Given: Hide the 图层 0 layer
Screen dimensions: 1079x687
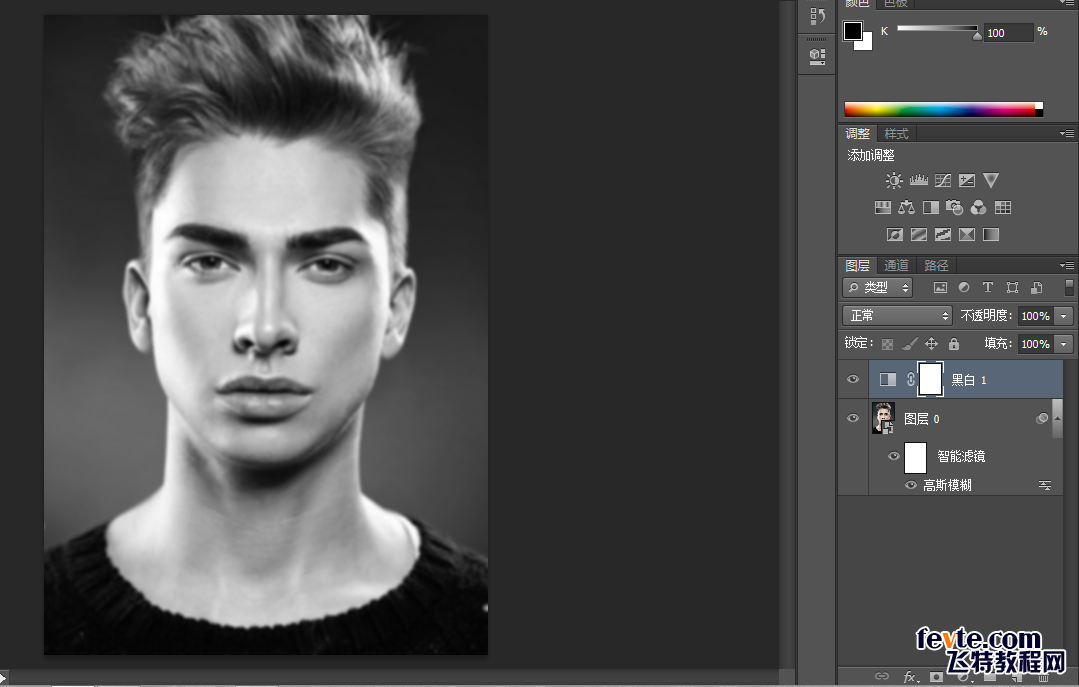Looking at the screenshot, I should pyautogui.click(x=853, y=419).
